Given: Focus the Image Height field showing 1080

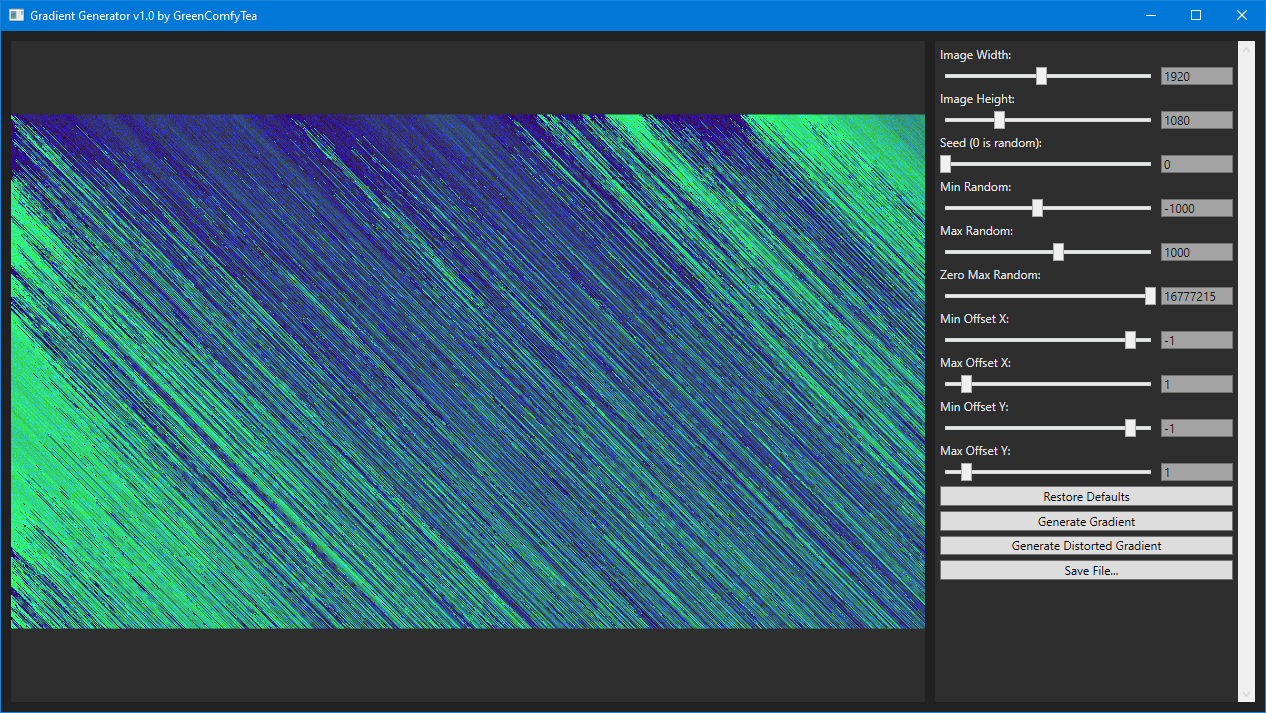Looking at the screenshot, I should point(1196,120).
